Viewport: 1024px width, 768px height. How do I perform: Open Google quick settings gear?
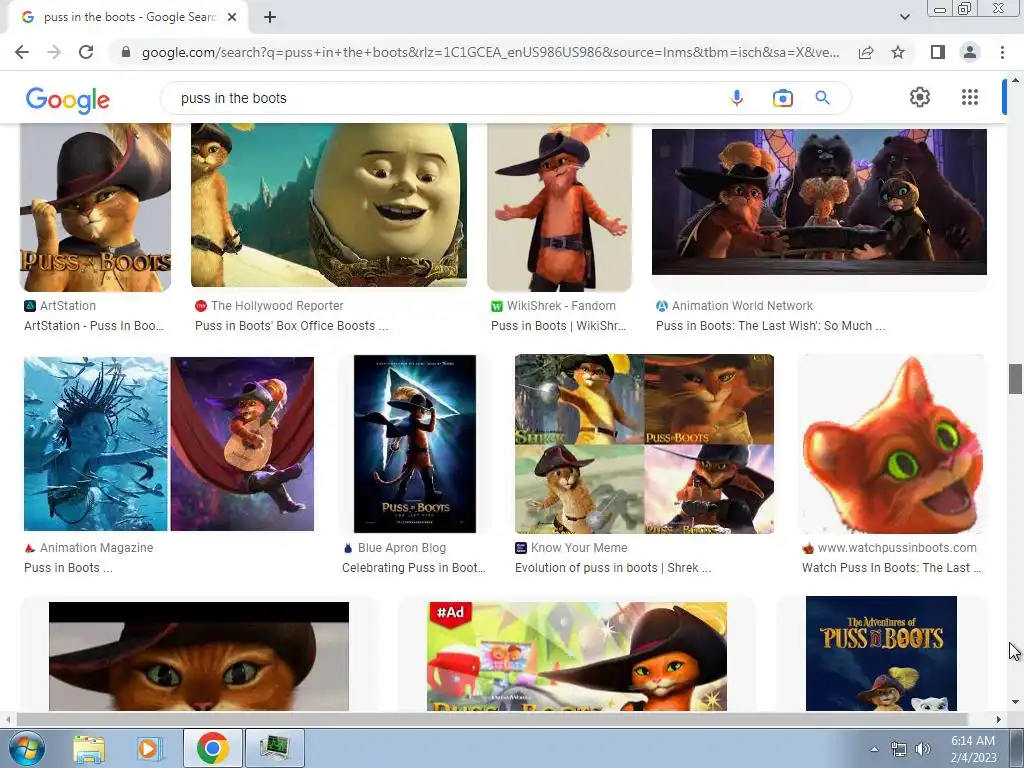coord(920,97)
